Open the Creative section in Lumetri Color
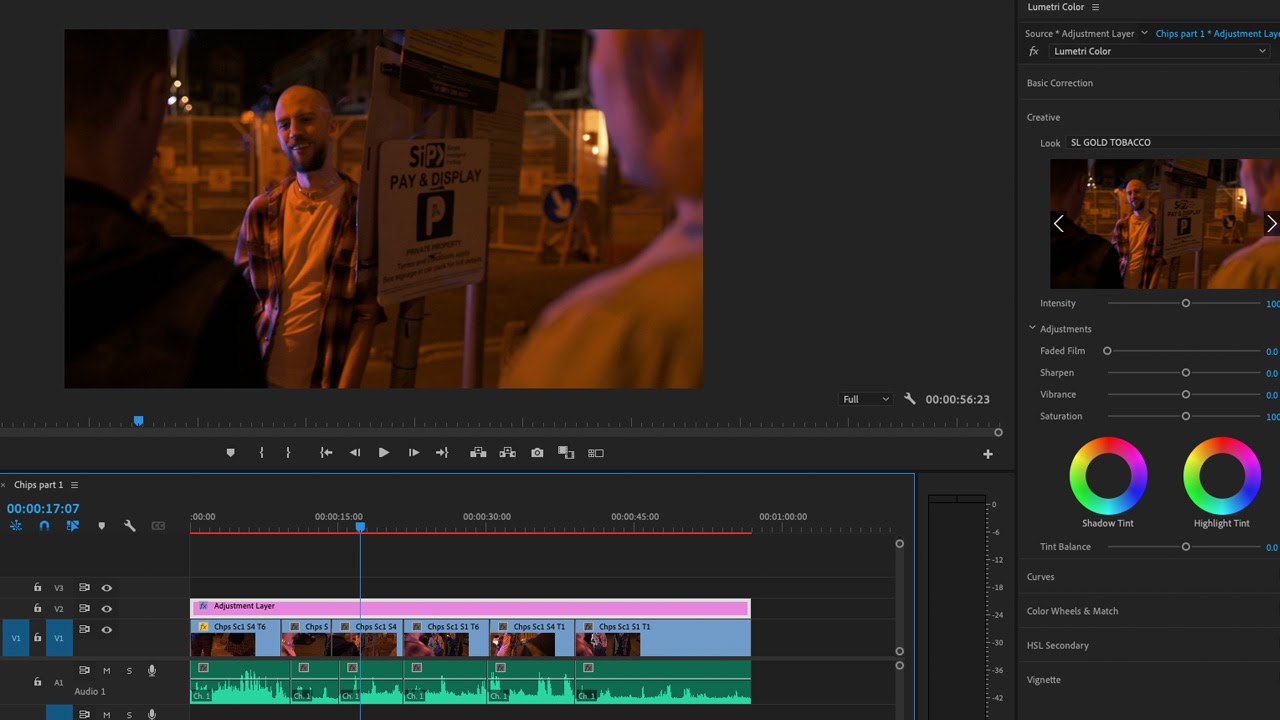The width and height of the screenshot is (1280, 720). pos(1043,117)
